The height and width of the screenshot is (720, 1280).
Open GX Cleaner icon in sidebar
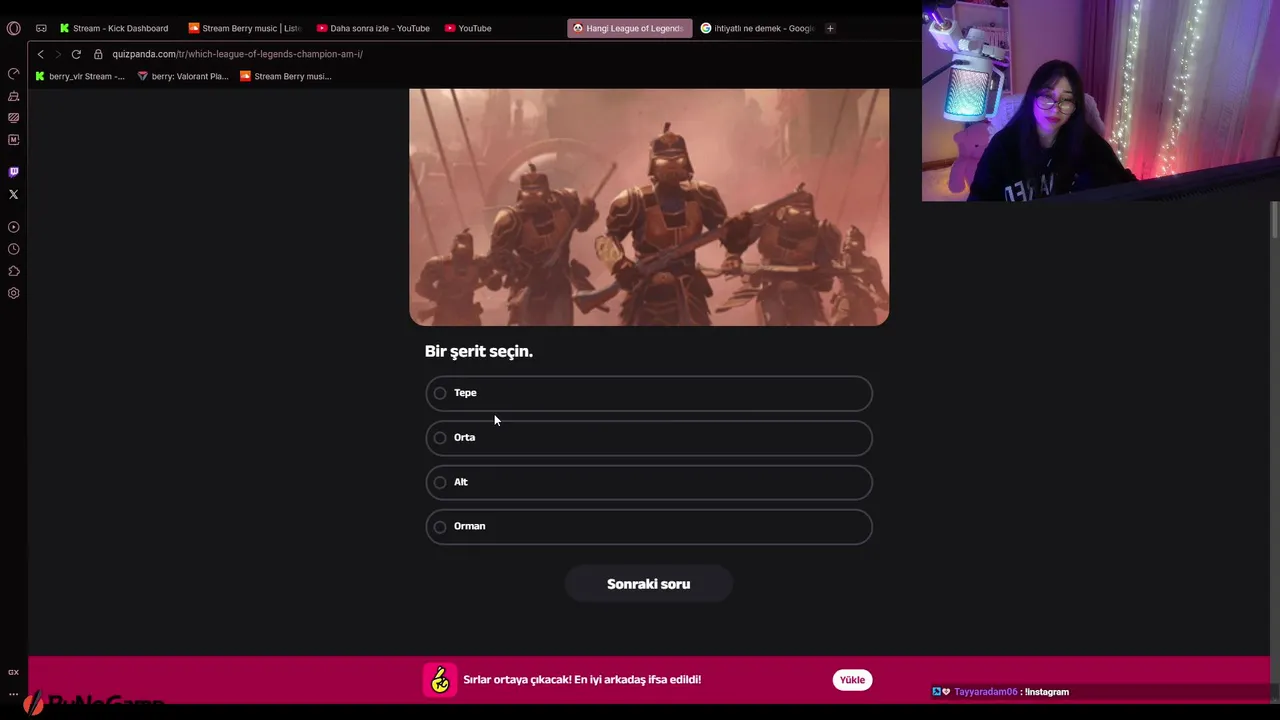[x=13, y=96]
